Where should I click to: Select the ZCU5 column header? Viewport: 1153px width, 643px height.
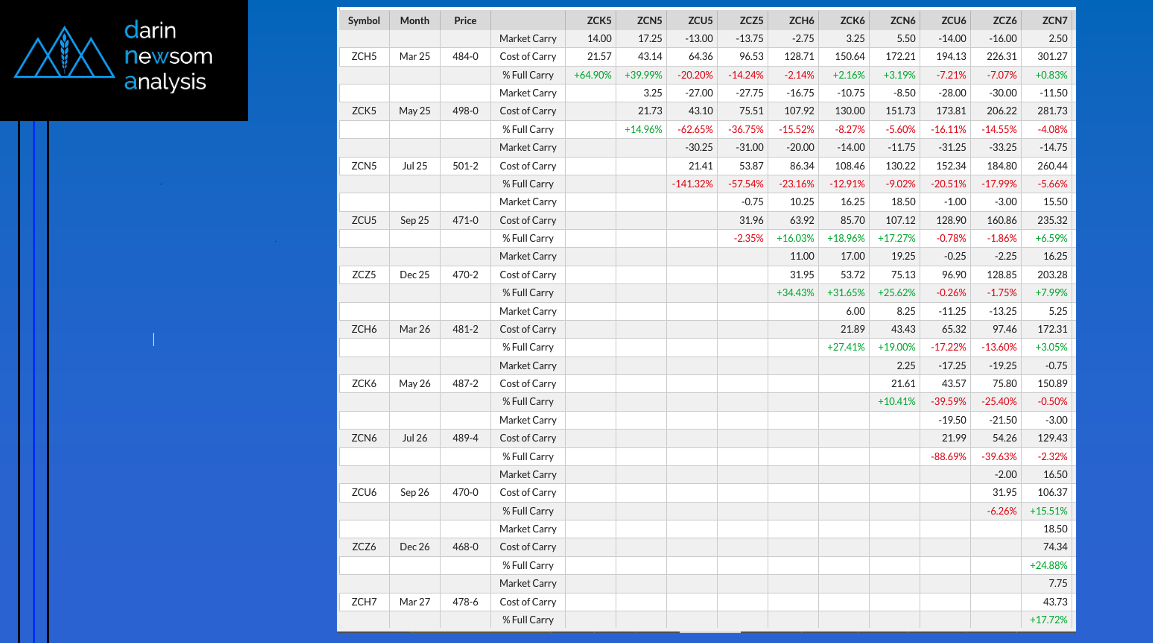point(700,20)
